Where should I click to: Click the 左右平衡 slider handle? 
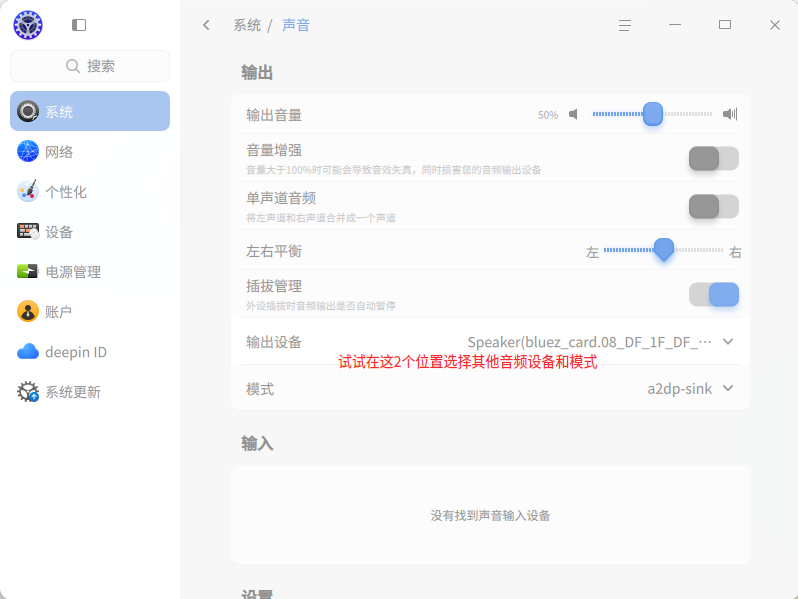[664, 250]
